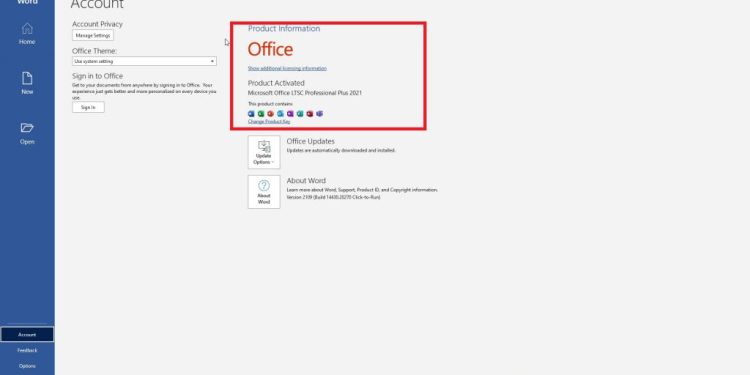Click the teal Publisher app icon

(x=300, y=114)
